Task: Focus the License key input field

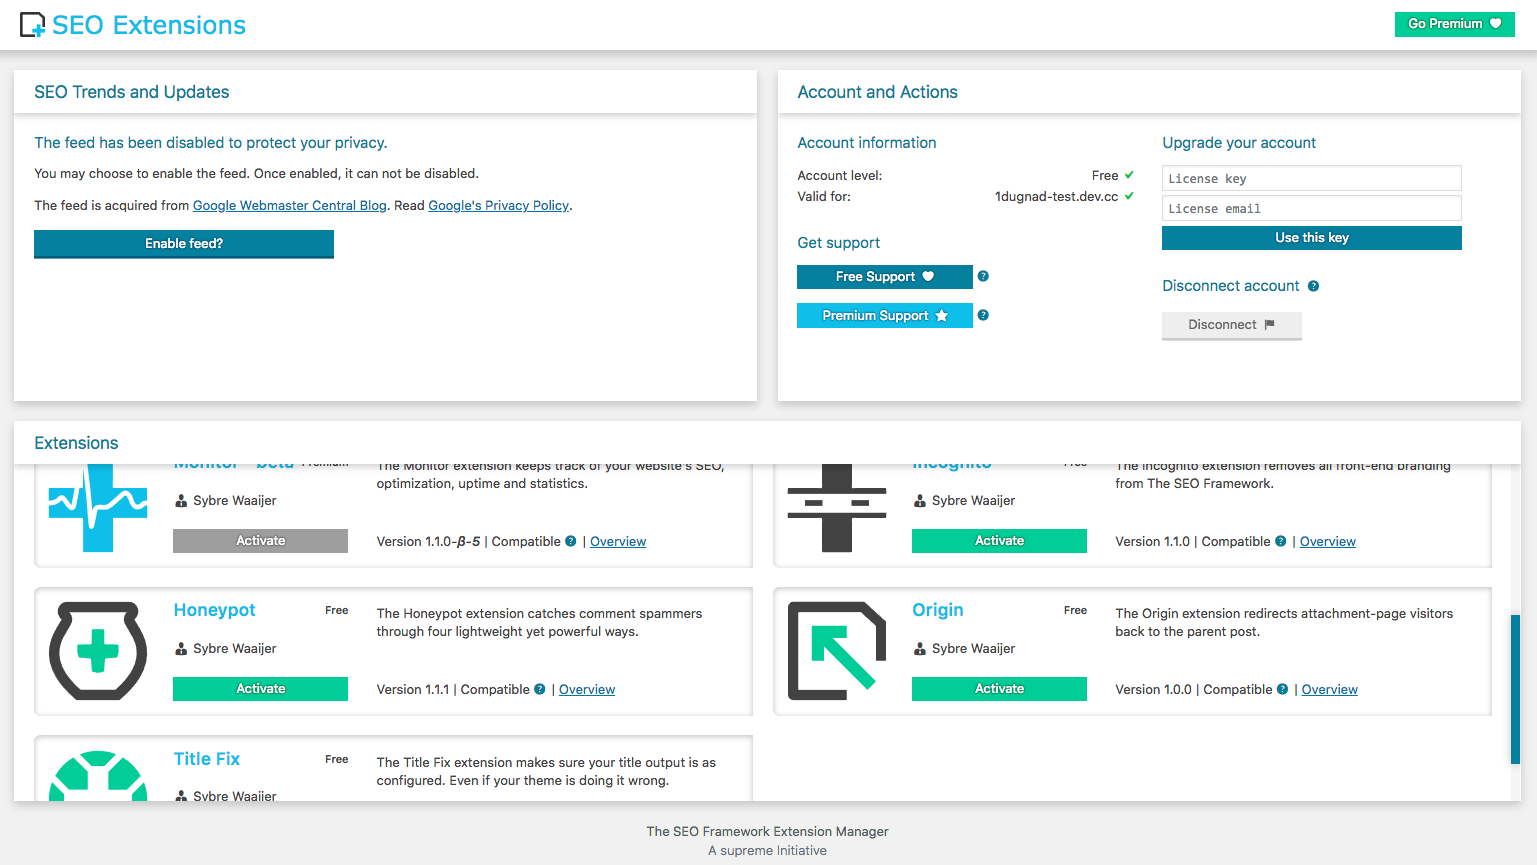Action: (x=1312, y=178)
